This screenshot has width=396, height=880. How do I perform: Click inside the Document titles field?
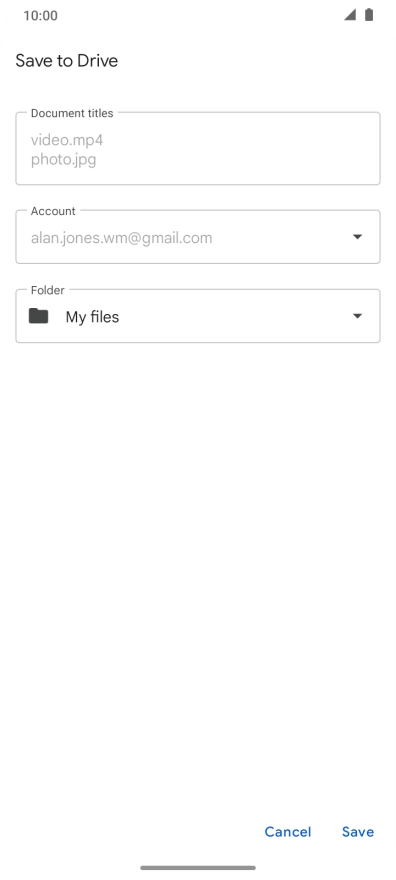pos(198,148)
